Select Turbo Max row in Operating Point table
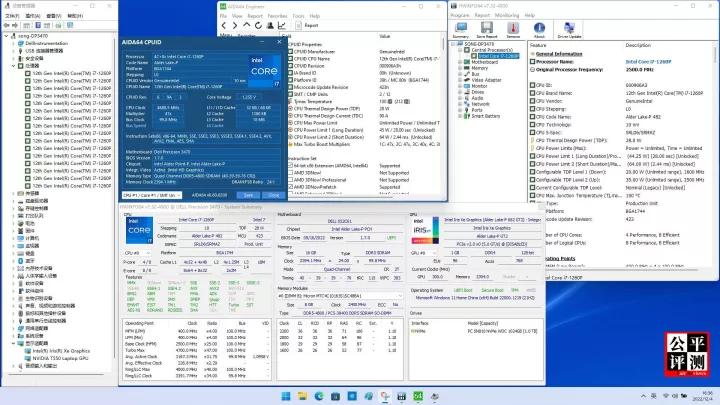The image size is (720, 405). click(x=197, y=350)
